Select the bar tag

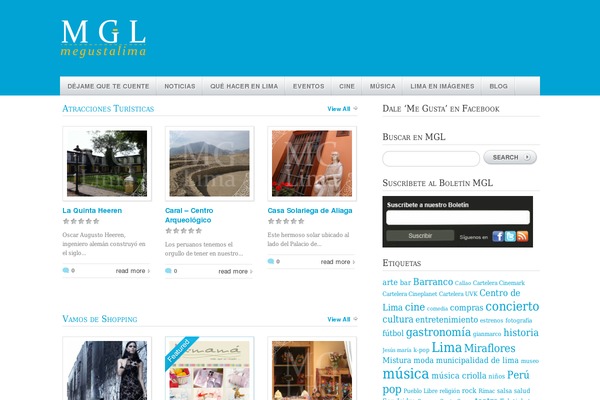pyautogui.click(x=405, y=282)
